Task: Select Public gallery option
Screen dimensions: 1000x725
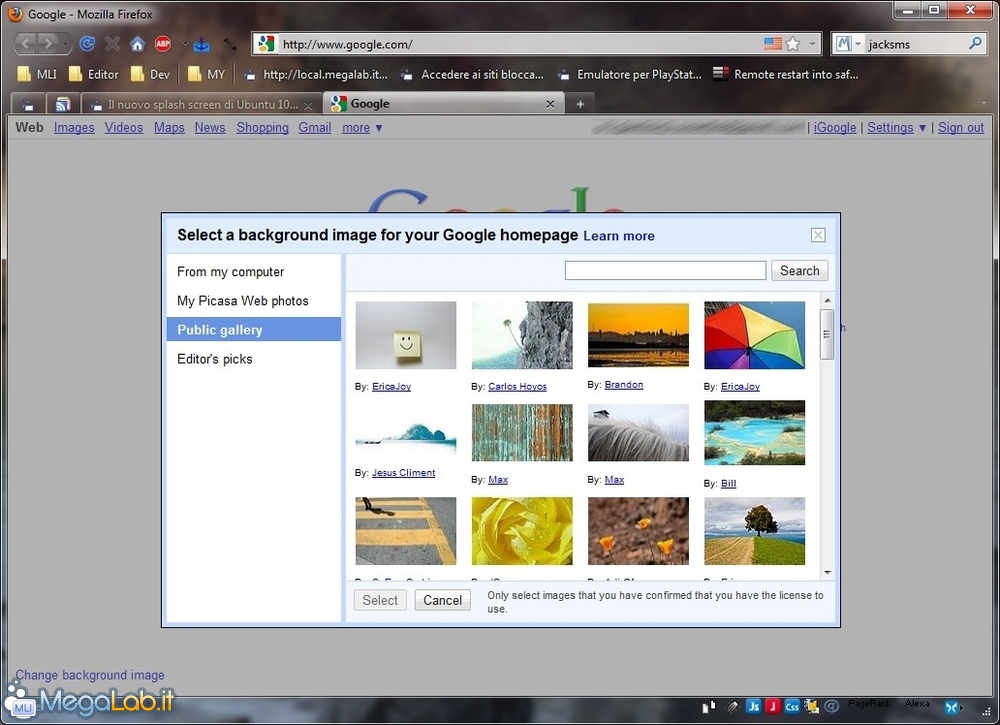Action: pos(253,330)
